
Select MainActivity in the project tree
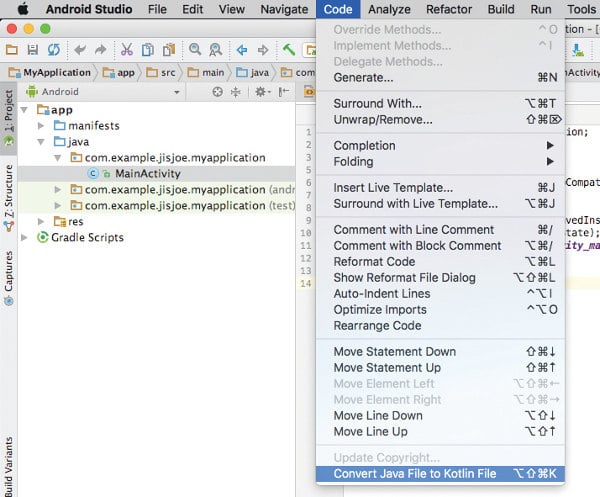pos(147,174)
